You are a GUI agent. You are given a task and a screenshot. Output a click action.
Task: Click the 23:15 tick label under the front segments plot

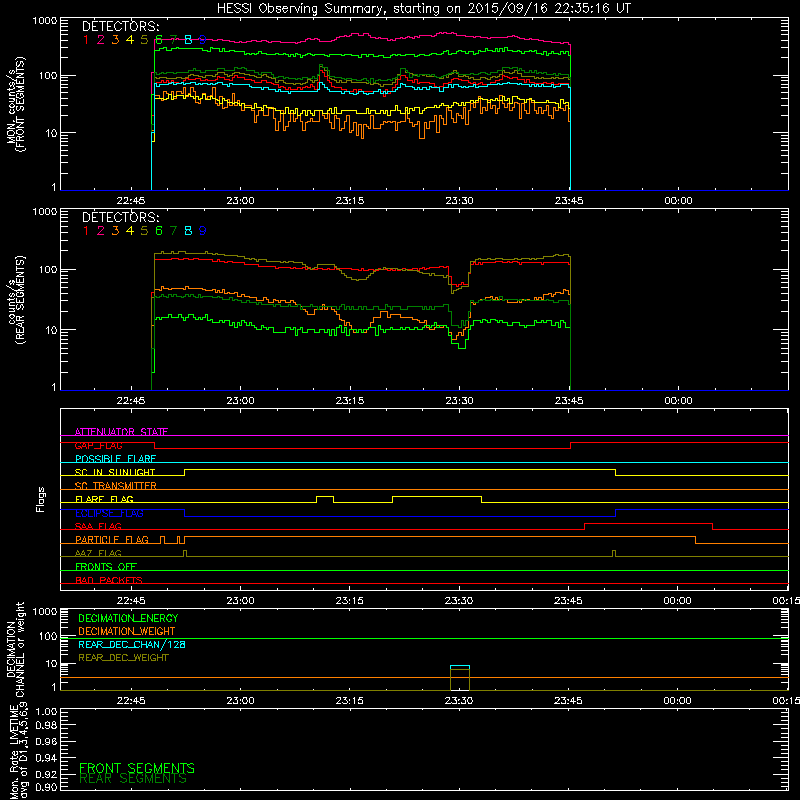point(350,201)
